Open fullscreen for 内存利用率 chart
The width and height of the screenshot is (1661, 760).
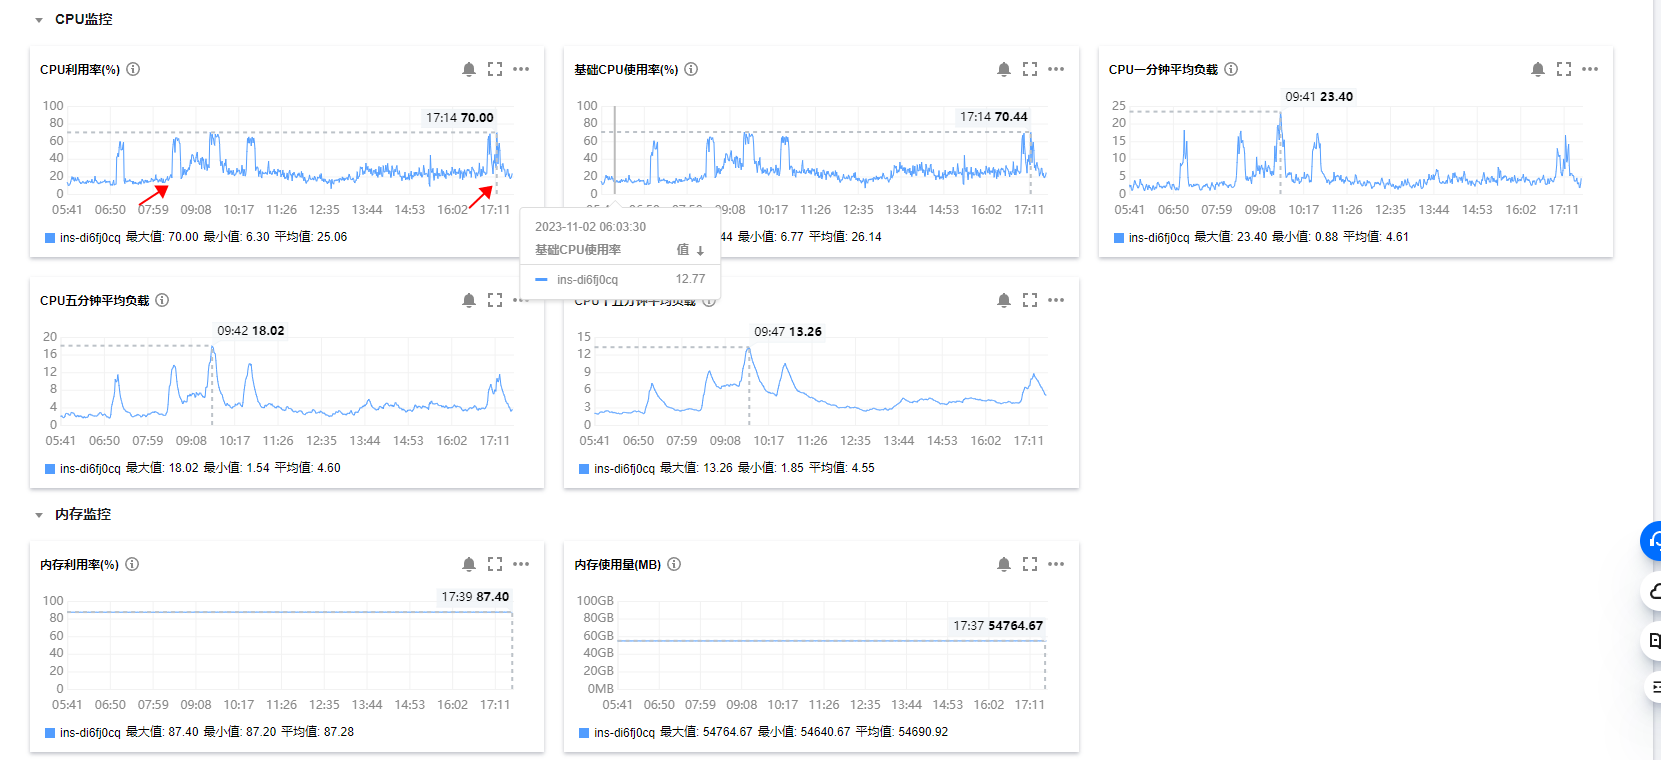(x=495, y=564)
